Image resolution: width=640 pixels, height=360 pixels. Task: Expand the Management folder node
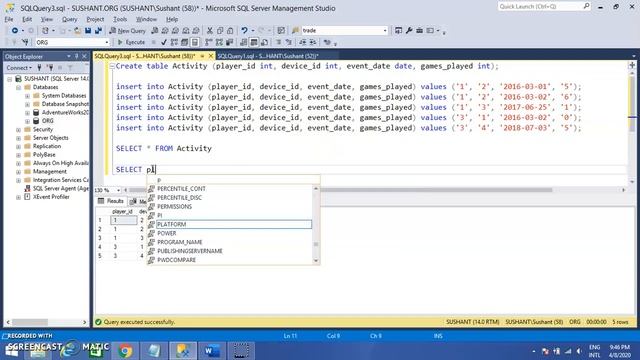coord(18,172)
